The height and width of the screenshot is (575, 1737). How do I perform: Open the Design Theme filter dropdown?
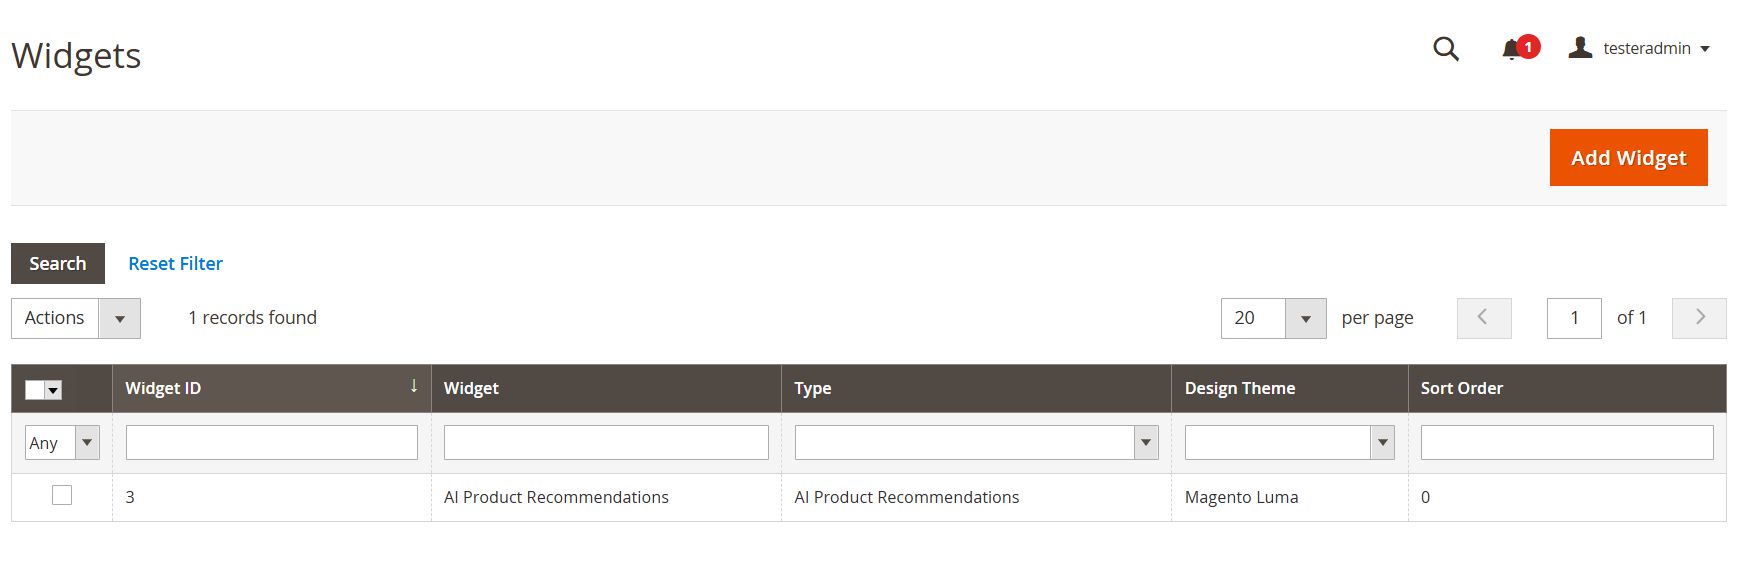(x=1289, y=443)
